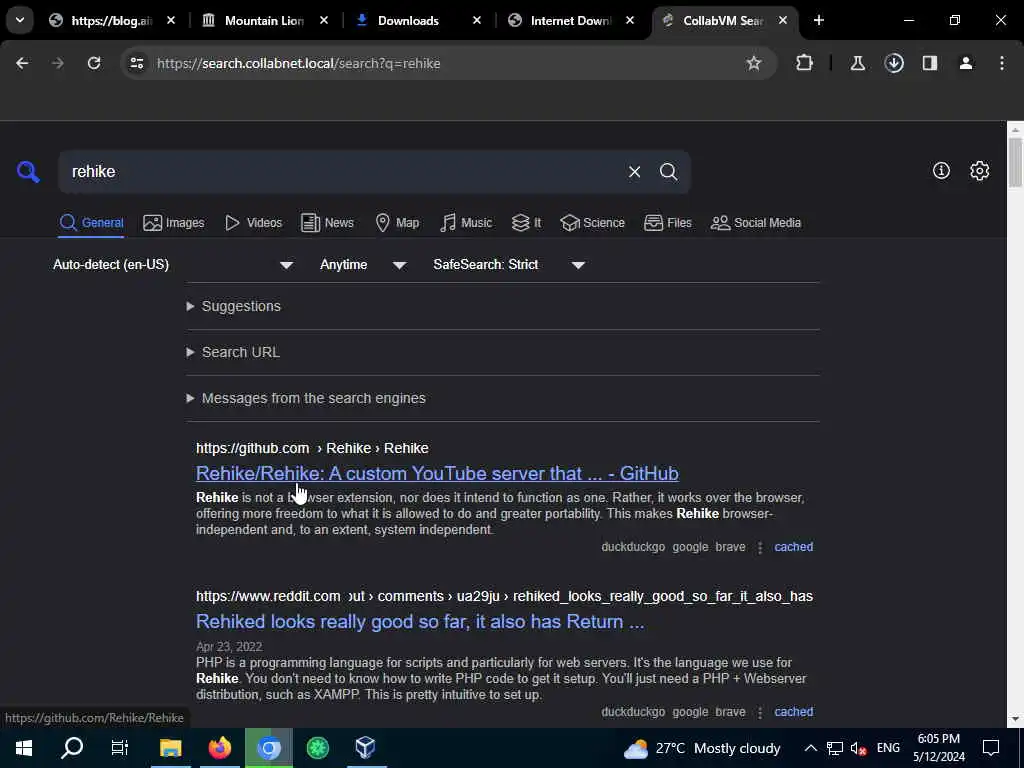The height and width of the screenshot is (768, 1024).
Task: Open site information icon in address bar
Action: pos(136,63)
